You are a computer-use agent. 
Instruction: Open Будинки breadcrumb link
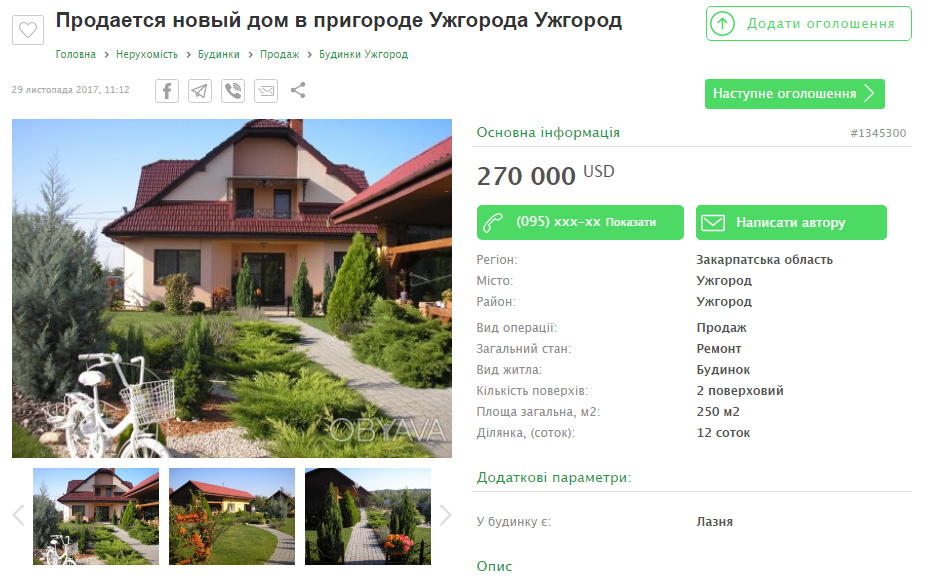[218, 54]
